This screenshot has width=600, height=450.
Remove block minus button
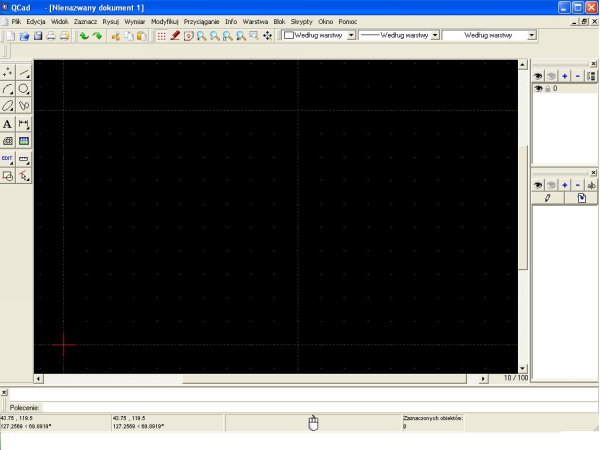point(578,185)
